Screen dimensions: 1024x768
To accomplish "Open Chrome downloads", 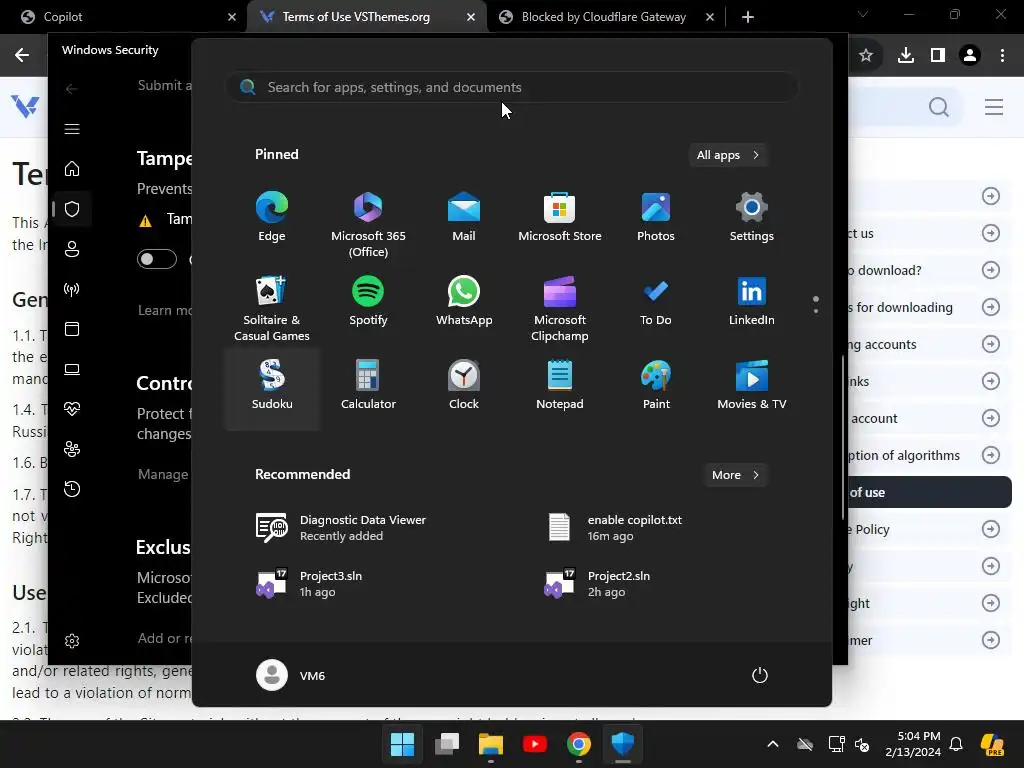I will [906, 56].
